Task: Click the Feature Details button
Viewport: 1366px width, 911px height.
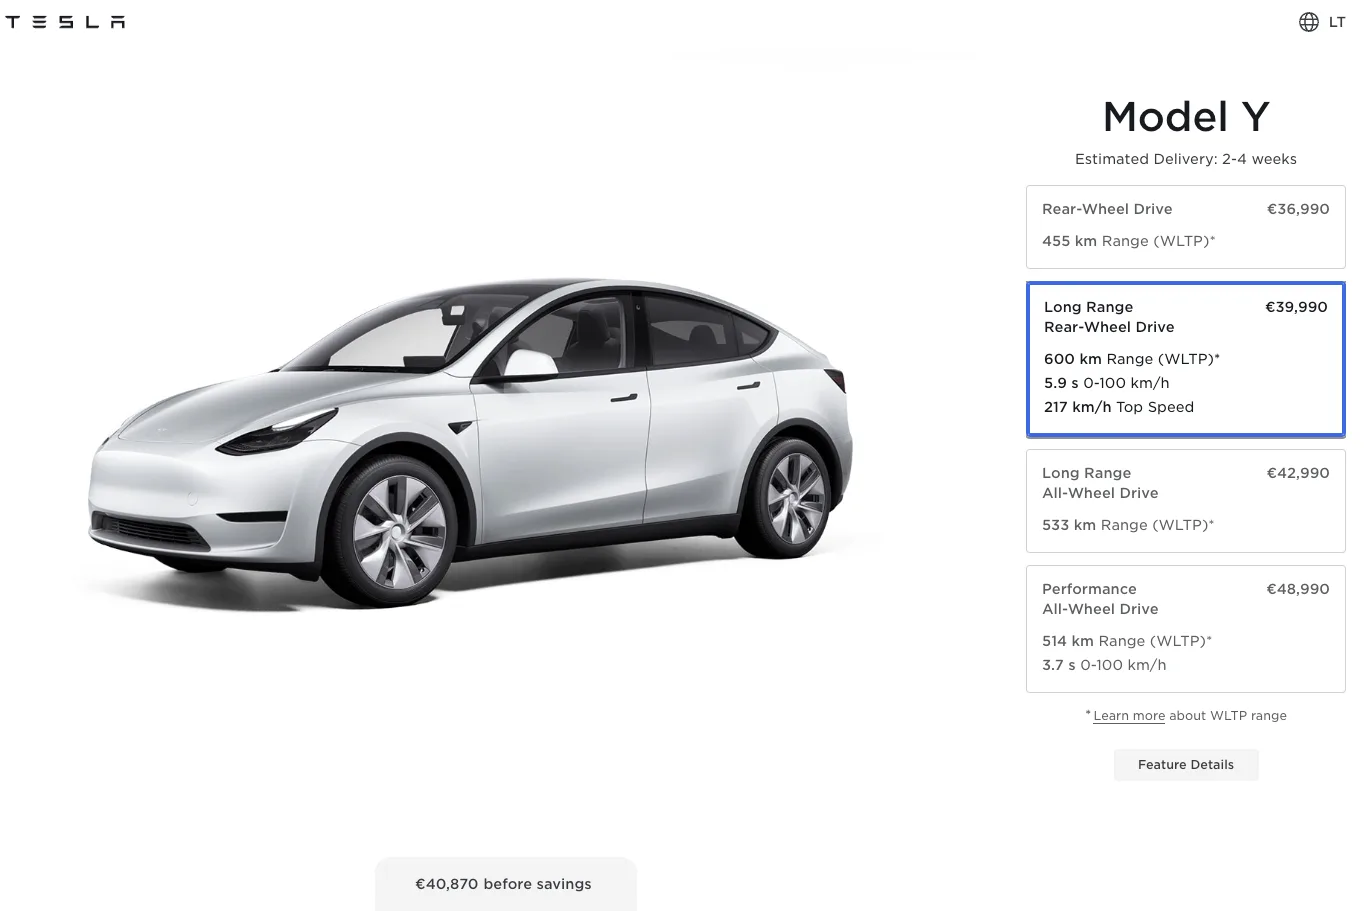Action: tap(1185, 765)
